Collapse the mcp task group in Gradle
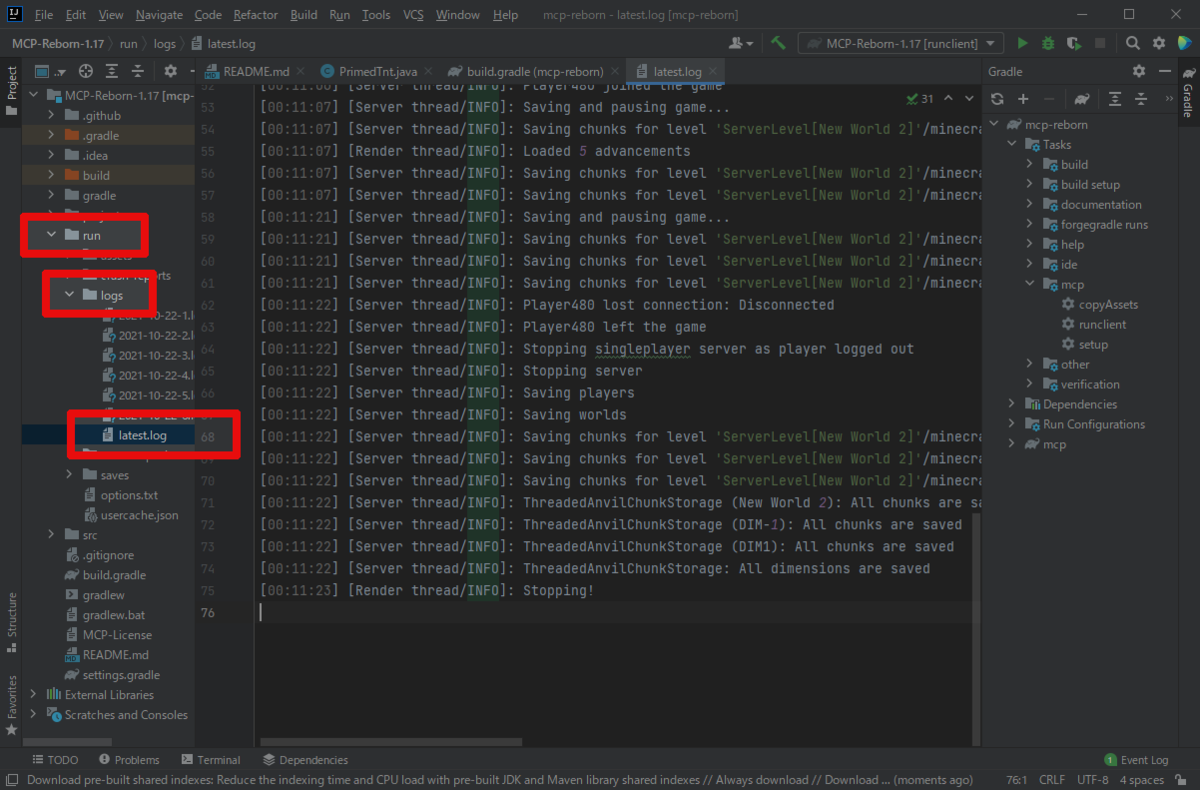This screenshot has height=790, width=1200. [x=1030, y=285]
